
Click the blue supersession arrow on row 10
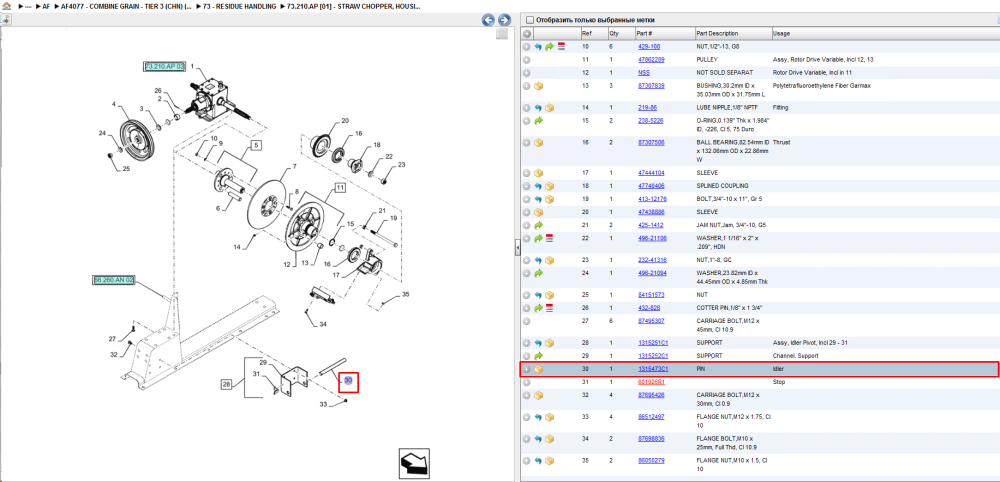tap(538, 47)
